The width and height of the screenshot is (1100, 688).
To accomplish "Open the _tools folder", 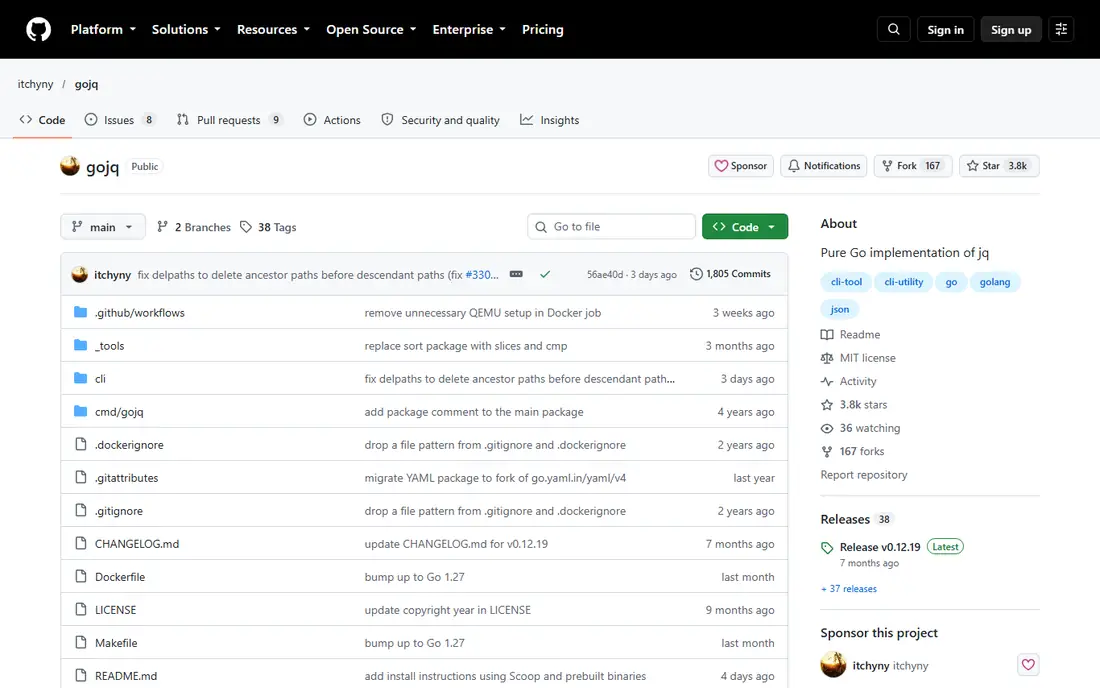I will 109,346.
